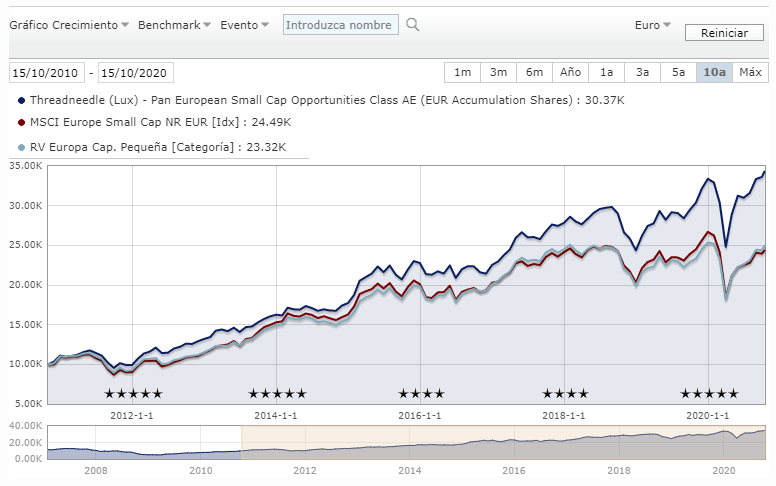Image resolution: width=776 pixels, height=486 pixels.
Task: Open the Evento dropdown
Action: click(244, 25)
